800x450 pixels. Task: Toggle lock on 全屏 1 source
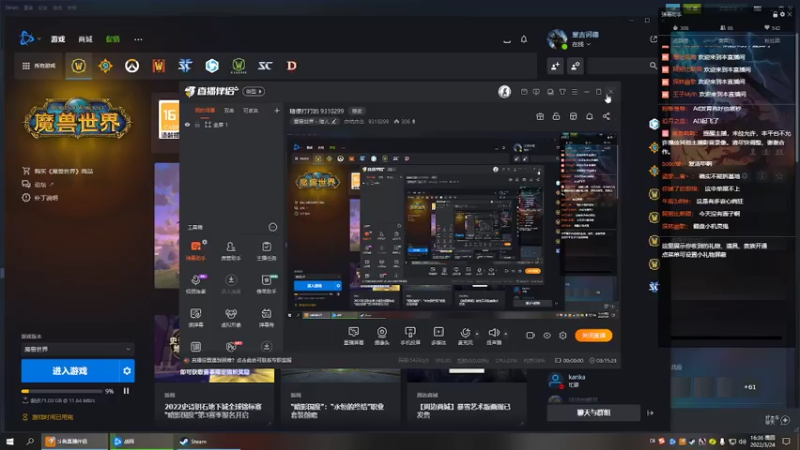197,124
